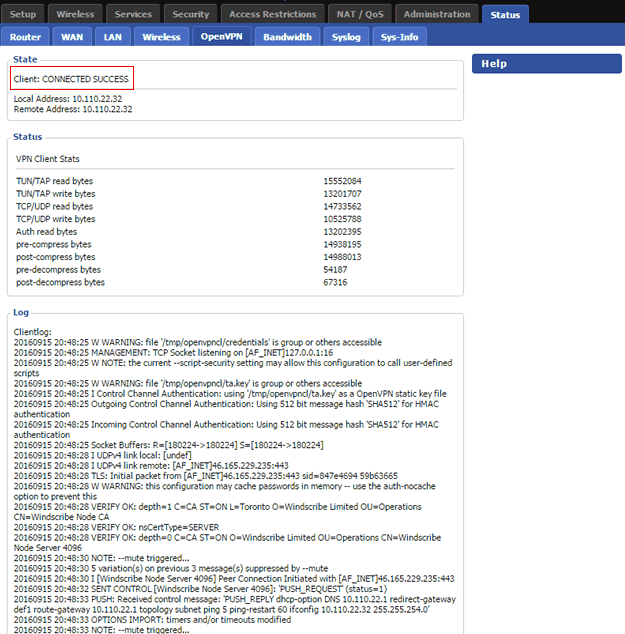Click the TUN/TAP write bytes label
Image resolution: width=625 pixels, height=634 pixels.
pos(56,194)
